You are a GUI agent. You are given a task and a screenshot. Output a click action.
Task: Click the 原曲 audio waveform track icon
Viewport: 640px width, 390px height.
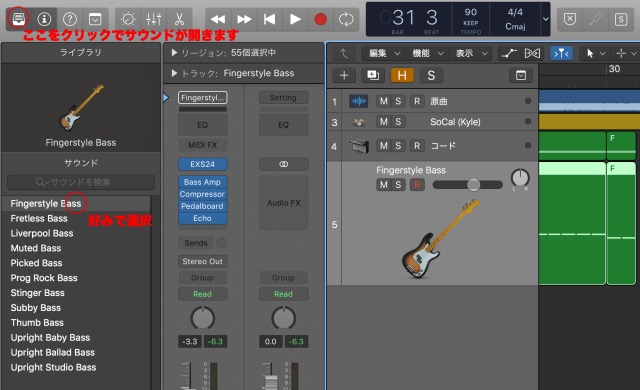358,101
